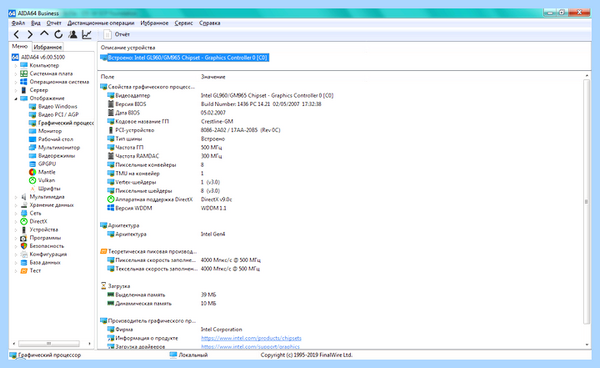Image resolution: width=600 pixels, height=368 pixels.
Task: Expand the Системная плата tree node
Action: (16, 73)
